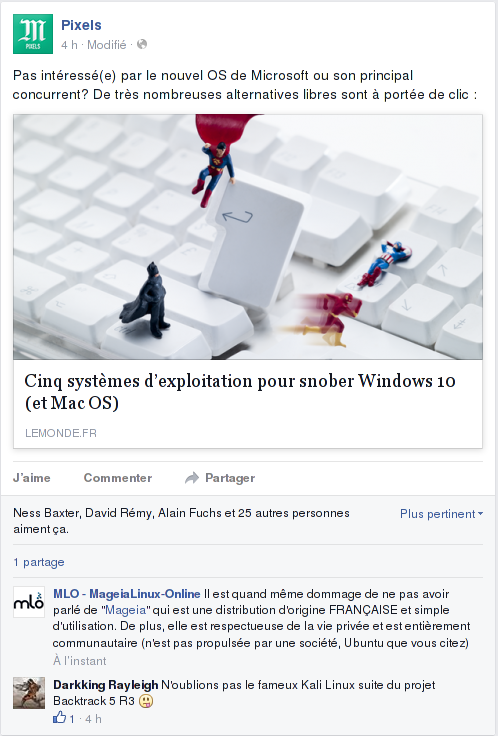Expand the Plus pertinent sort dropdown

441,514
